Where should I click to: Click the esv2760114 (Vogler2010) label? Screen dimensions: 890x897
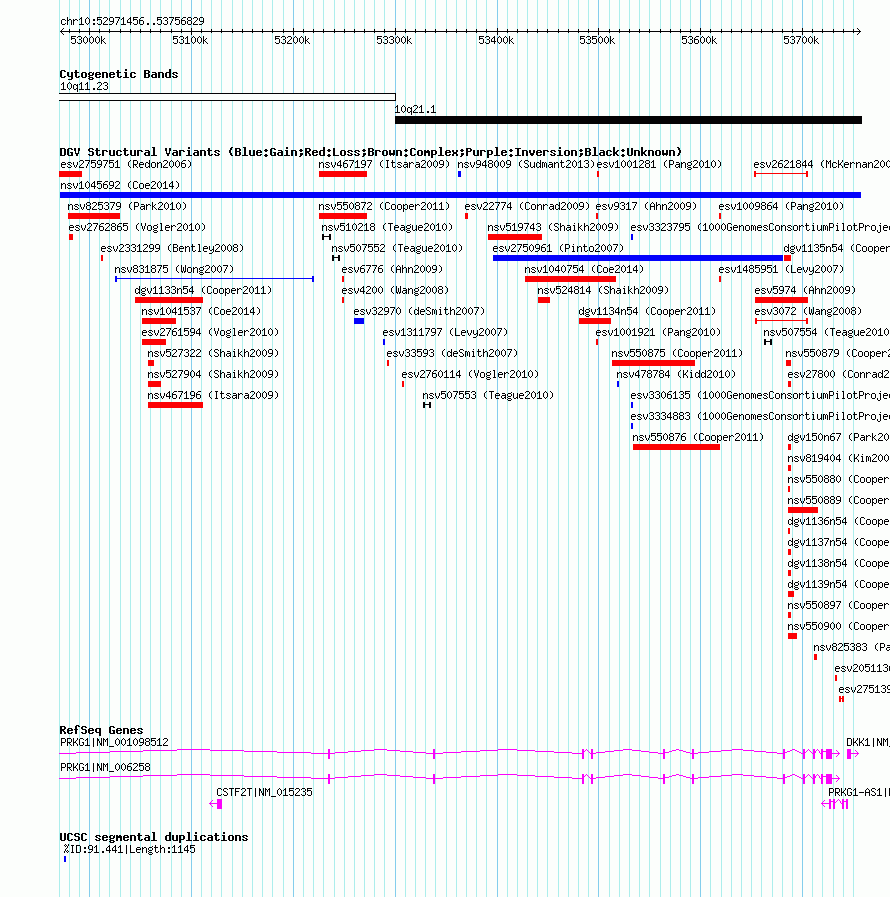pyautogui.click(x=470, y=374)
